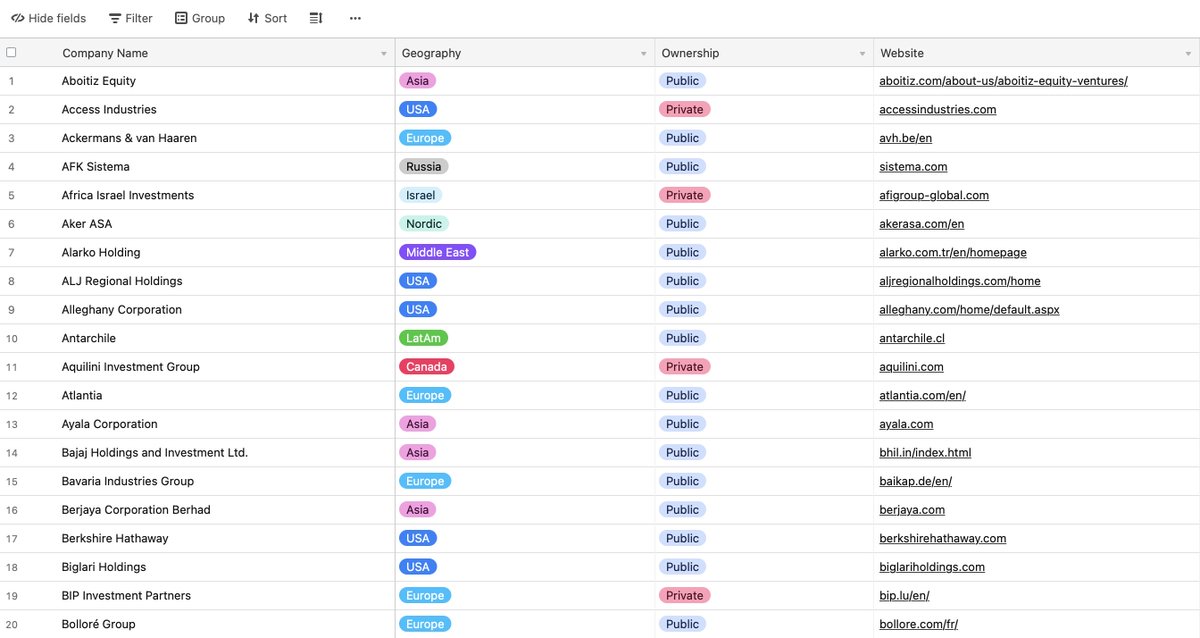
Task: Click the Israel geography tag
Action: pyautogui.click(x=420, y=195)
